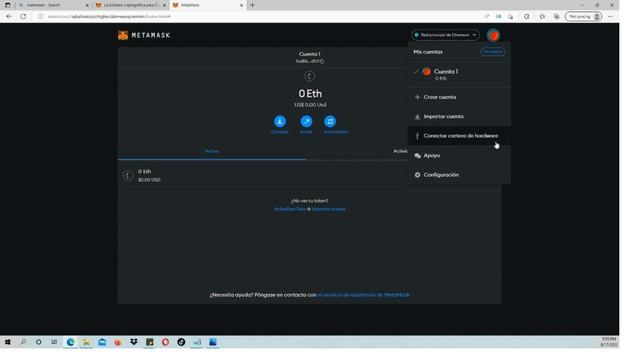Click the chat icon beside Apoyo
The image size is (640, 360).
[x=417, y=156]
